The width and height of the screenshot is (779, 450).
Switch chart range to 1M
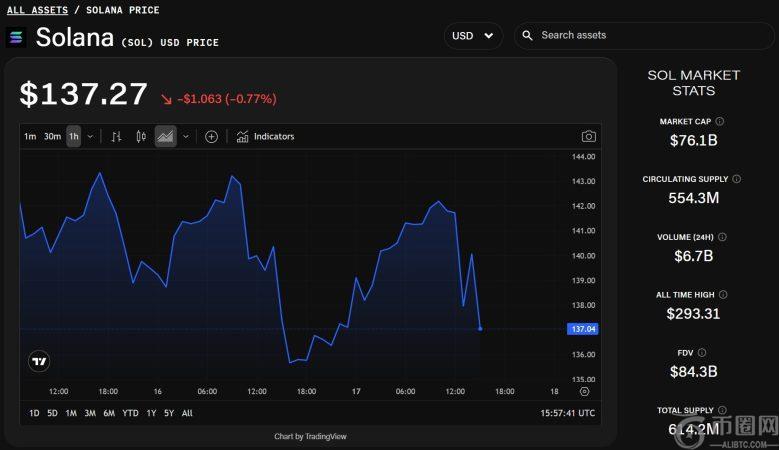click(x=71, y=413)
